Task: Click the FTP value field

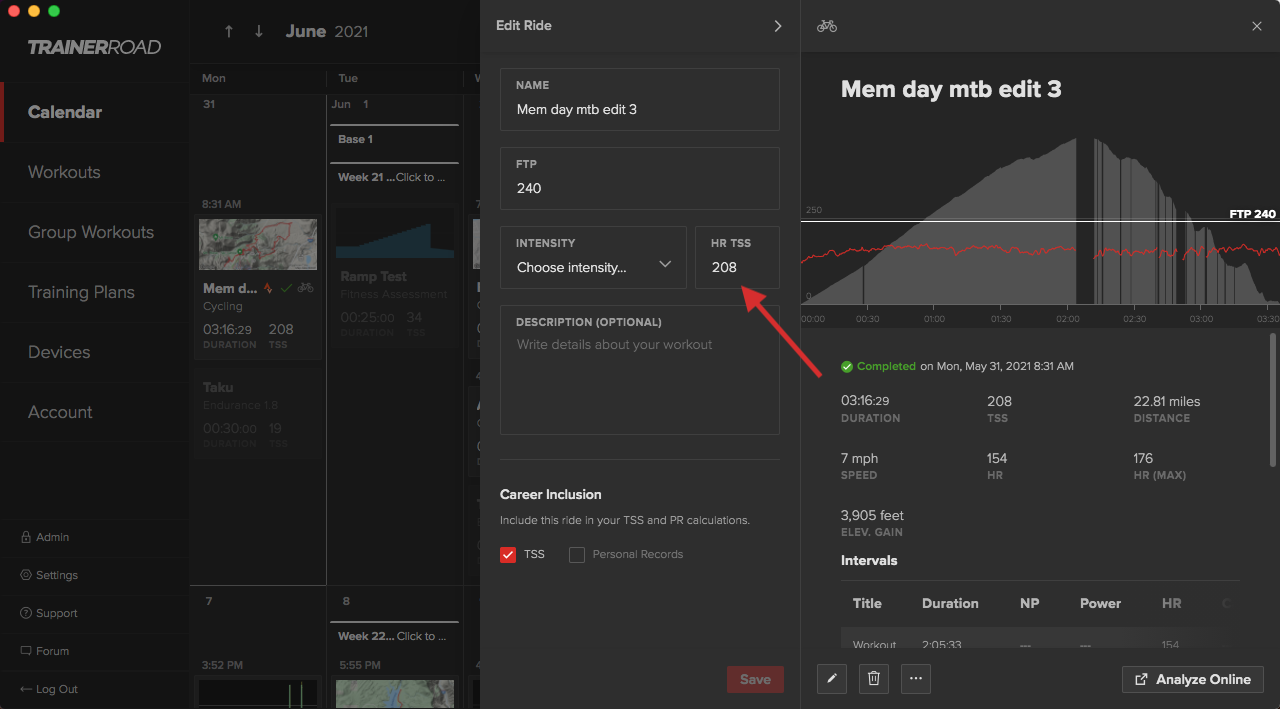Action: (640, 178)
